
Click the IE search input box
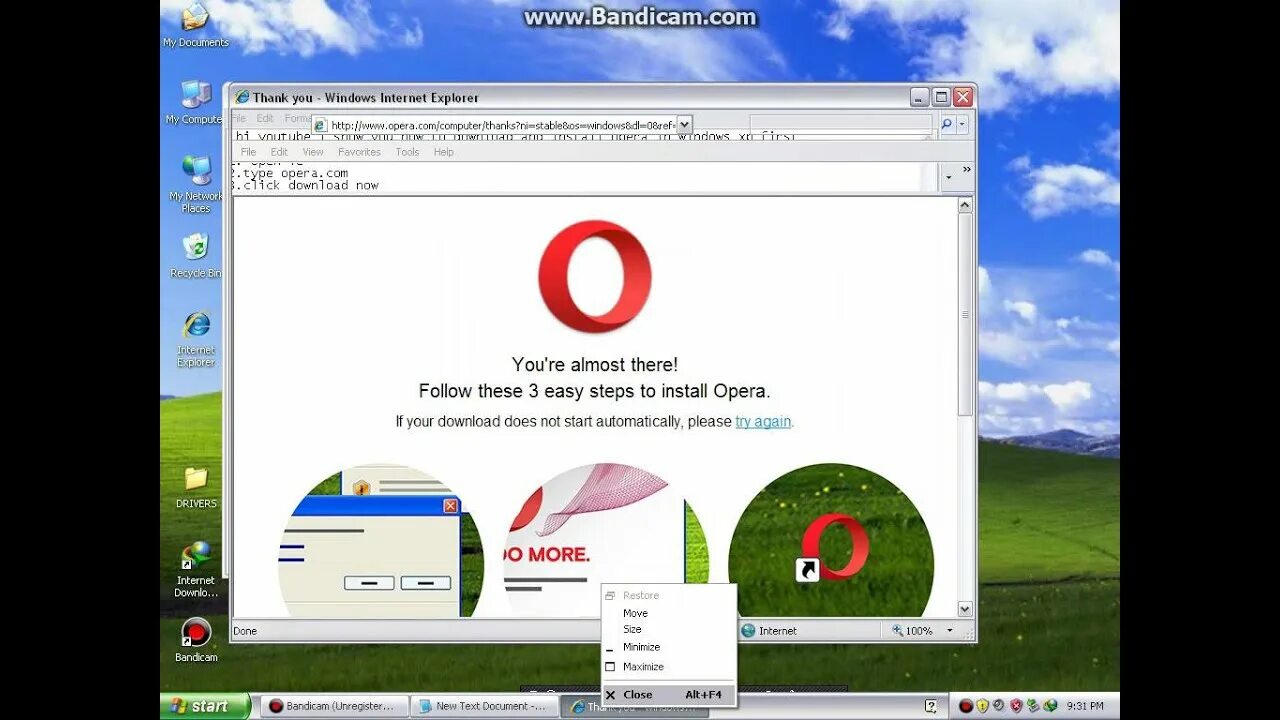pyautogui.click(x=840, y=124)
